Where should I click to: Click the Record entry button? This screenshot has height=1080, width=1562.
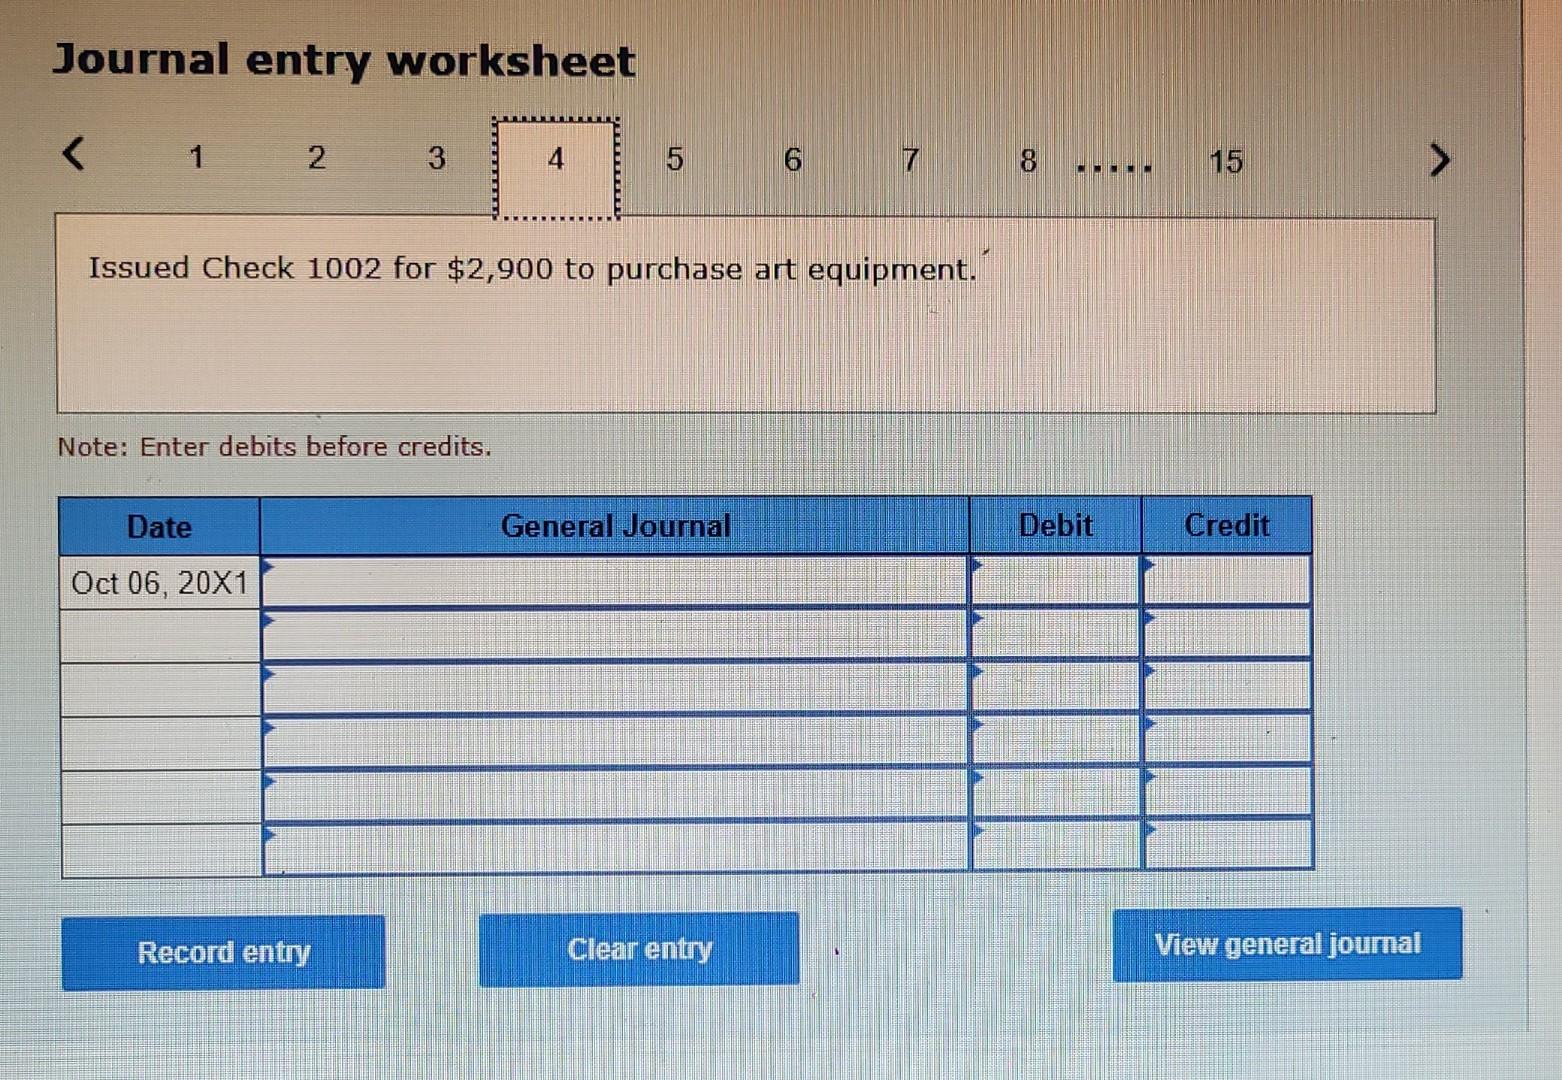pyautogui.click(x=224, y=952)
